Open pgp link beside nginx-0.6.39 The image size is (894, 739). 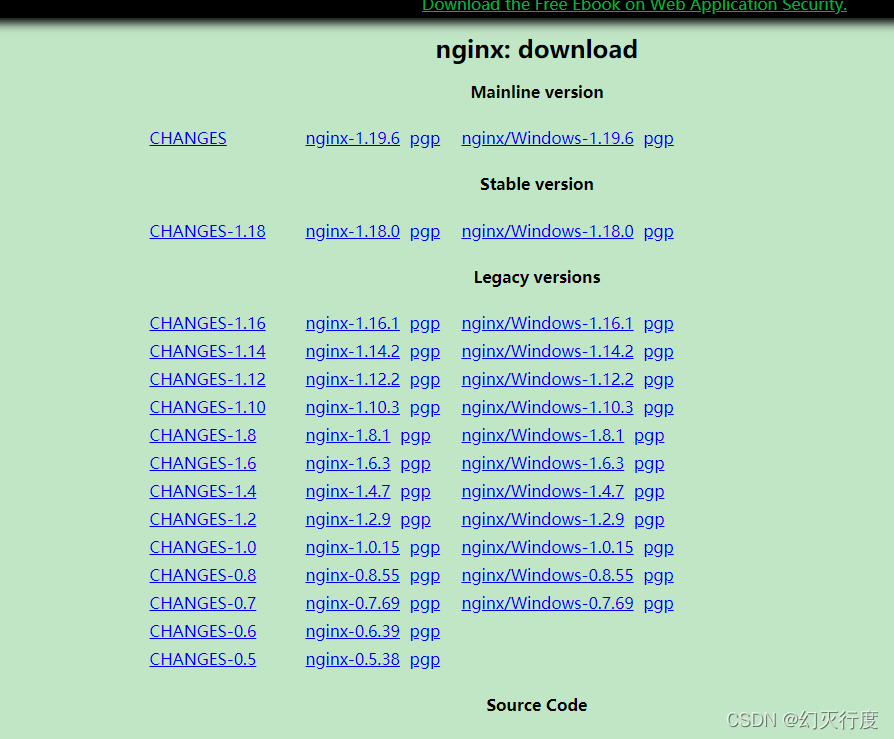click(x=425, y=631)
